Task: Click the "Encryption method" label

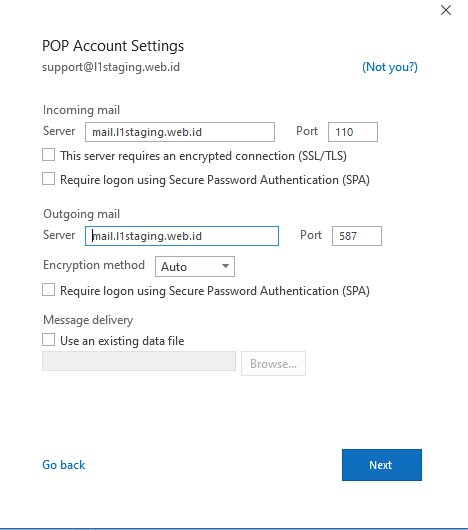Action: [94, 265]
